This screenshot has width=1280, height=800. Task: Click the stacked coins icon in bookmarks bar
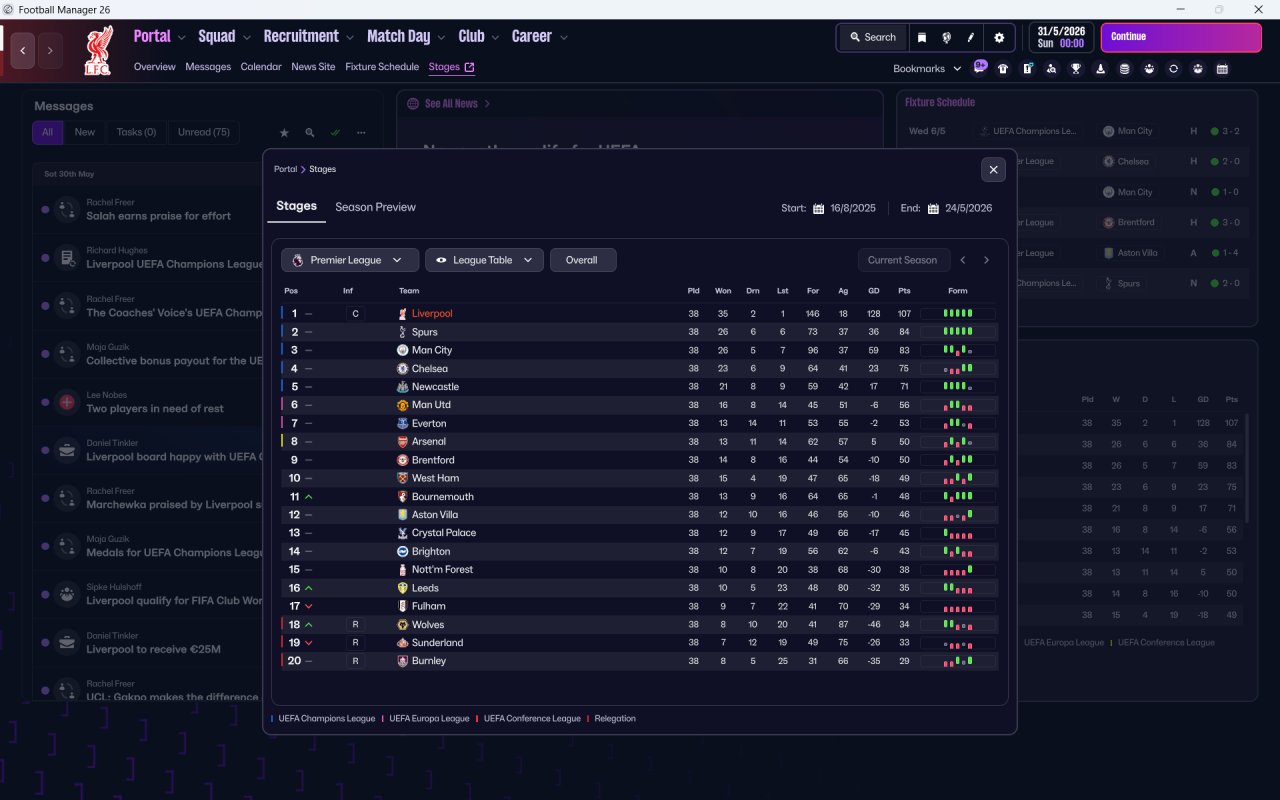click(x=1125, y=69)
